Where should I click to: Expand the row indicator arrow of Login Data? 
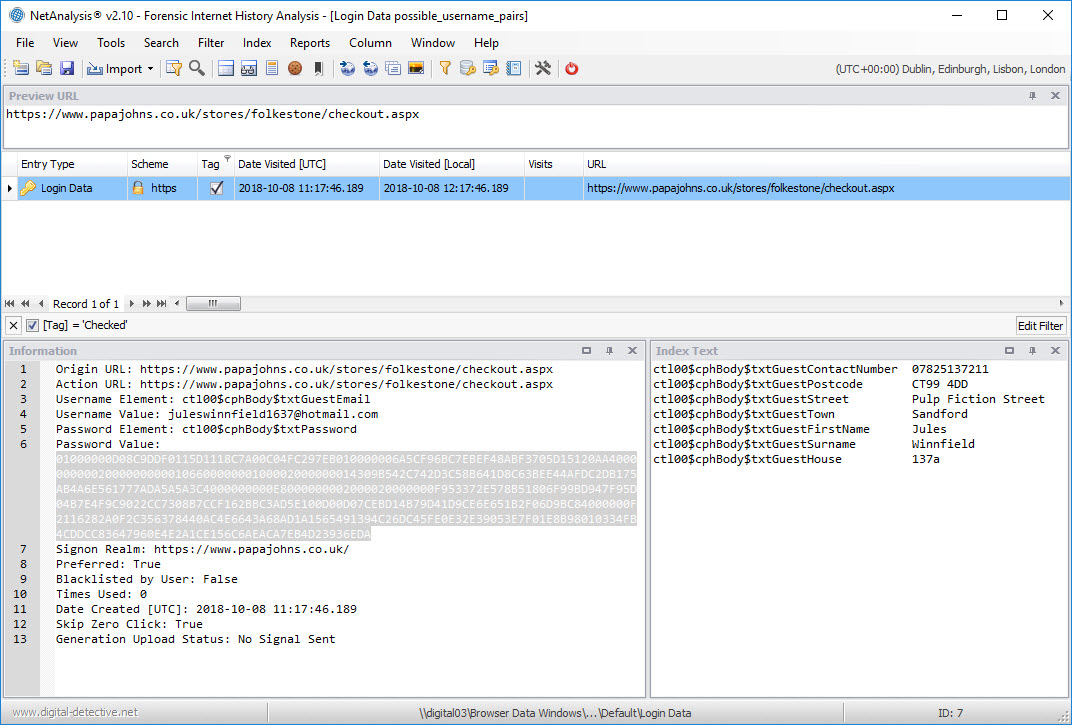coord(9,188)
